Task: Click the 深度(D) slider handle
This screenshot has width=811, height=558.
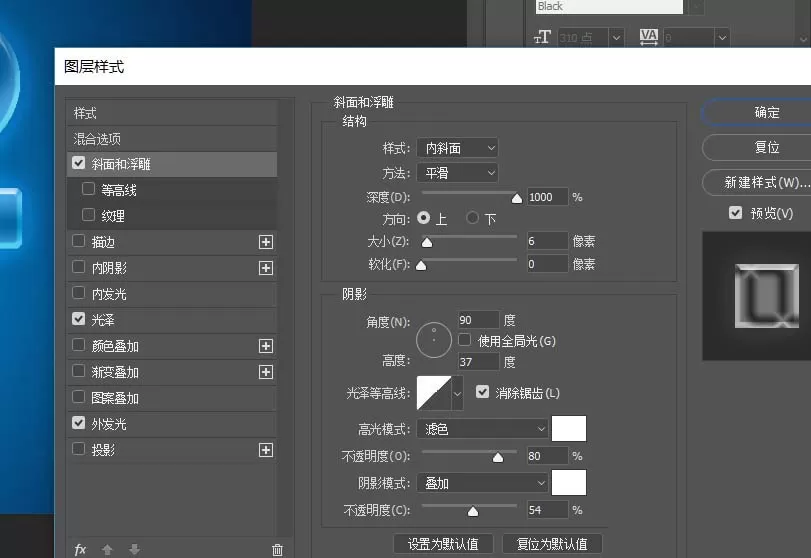Action: tap(516, 199)
